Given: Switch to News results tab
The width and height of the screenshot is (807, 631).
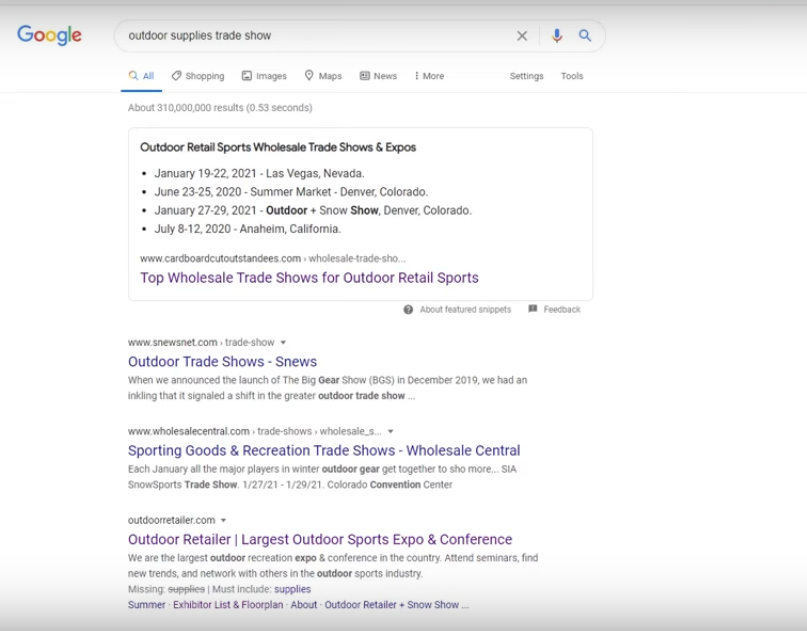Looking at the screenshot, I should [x=378, y=76].
